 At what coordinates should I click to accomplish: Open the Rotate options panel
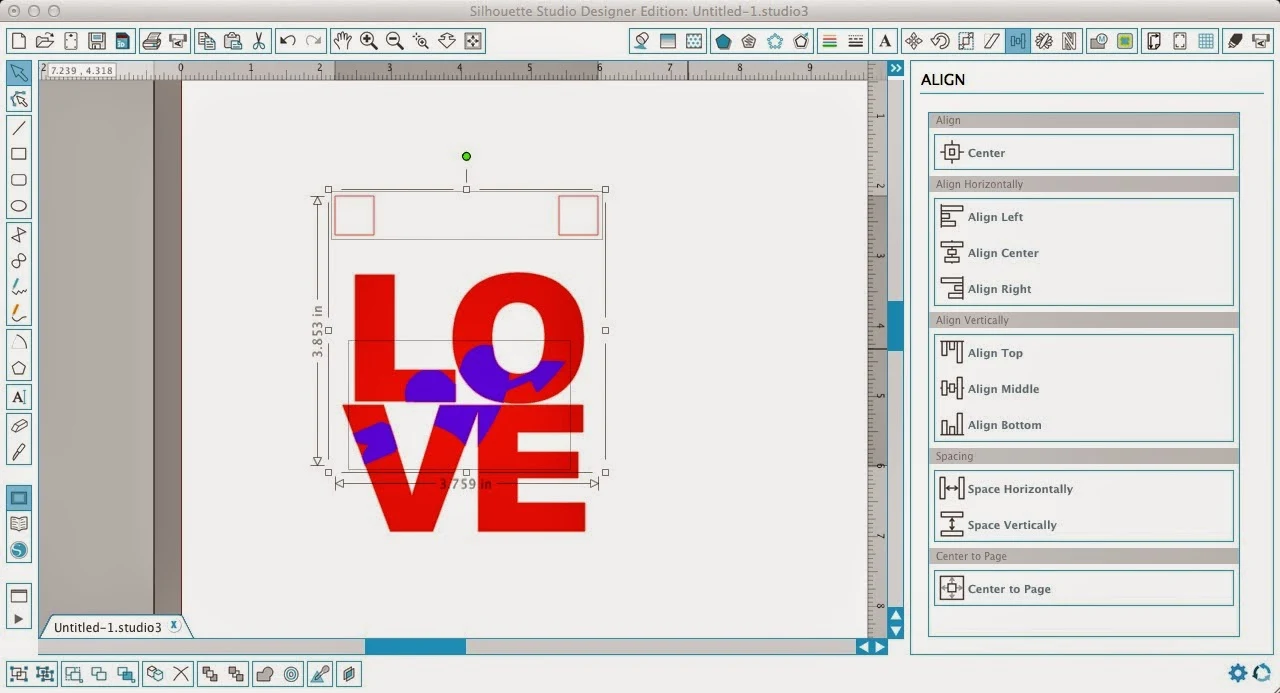pyautogui.click(x=938, y=41)
